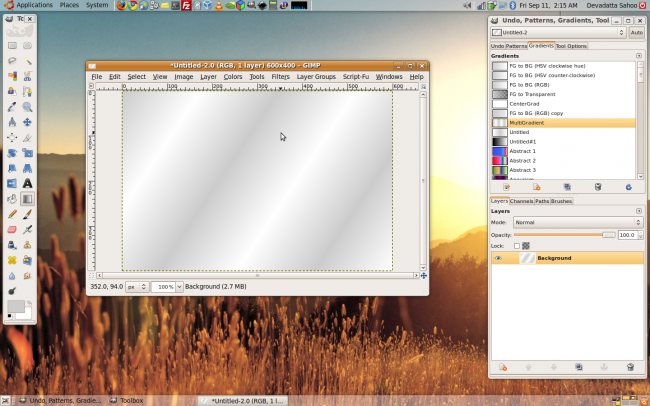650x406 pixels.
Task: Toggle the Auto button in dock
Action: [636, 32]
